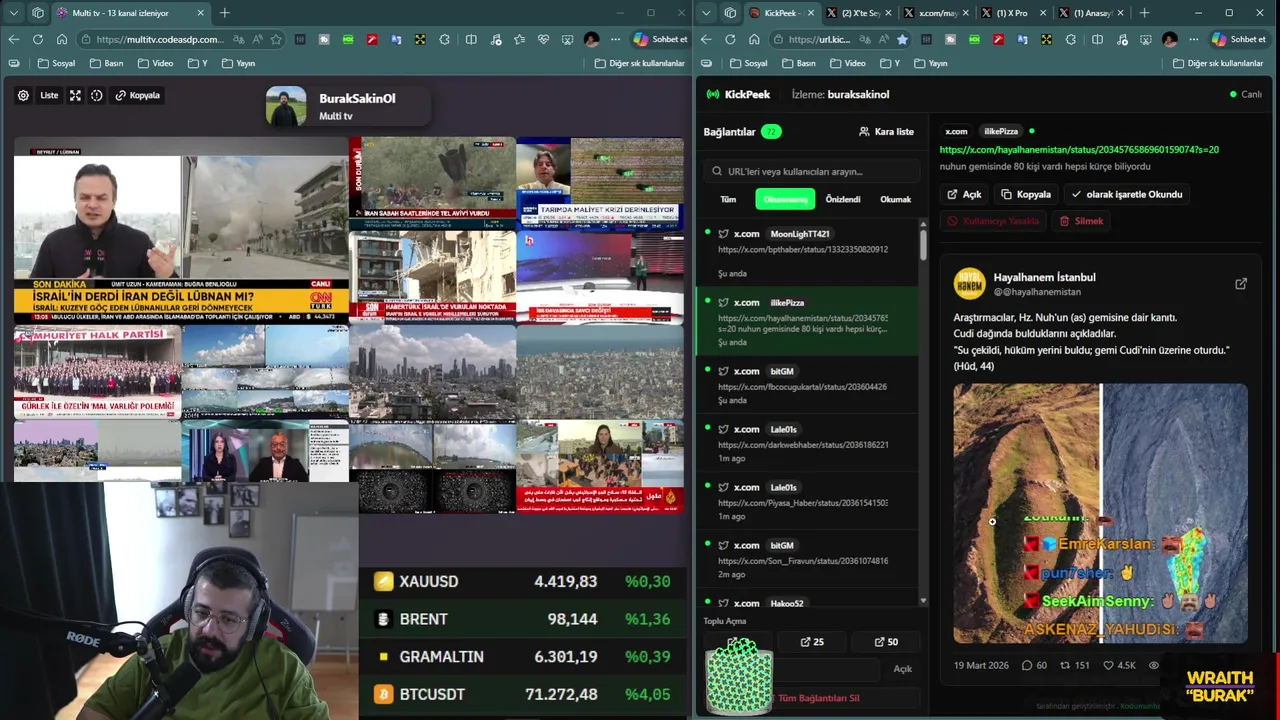Select link from MoonLighTT421 in list
Image resolution: width=1280 pixels, height=720 pixels.
click(x=807, y=254)
